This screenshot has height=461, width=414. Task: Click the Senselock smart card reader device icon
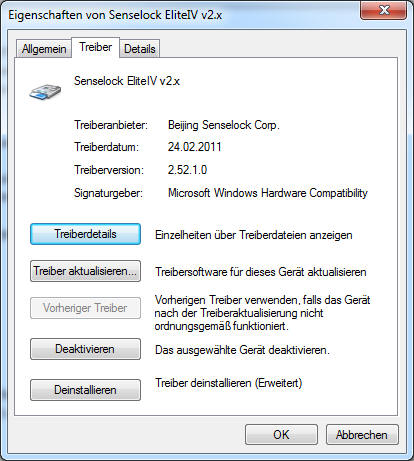pos(45,92)
